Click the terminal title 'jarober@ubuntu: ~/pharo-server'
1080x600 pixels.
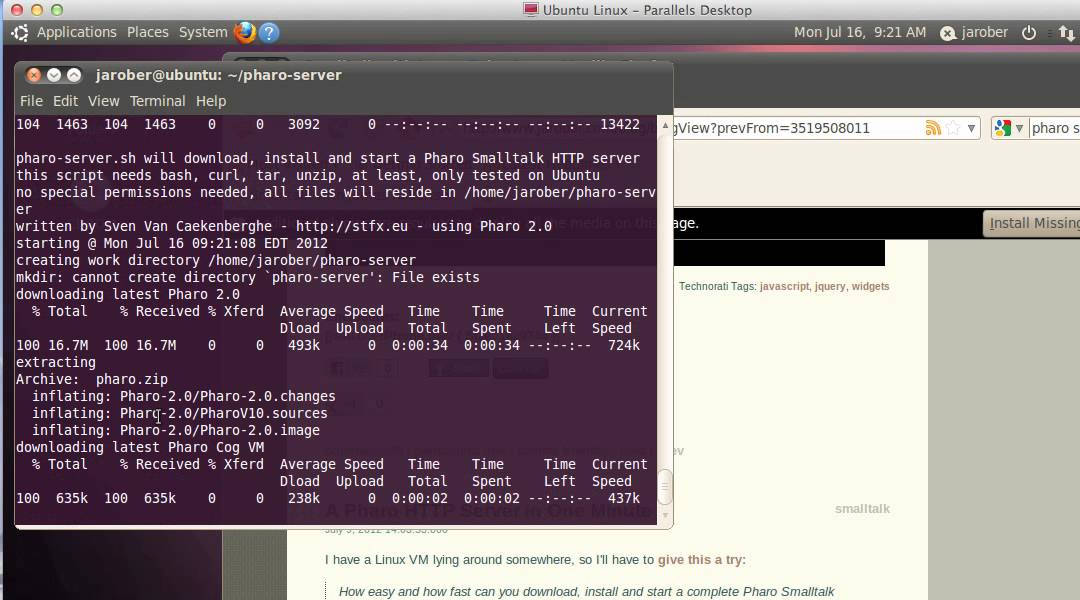pyautogui.click(x=218, y=75)
